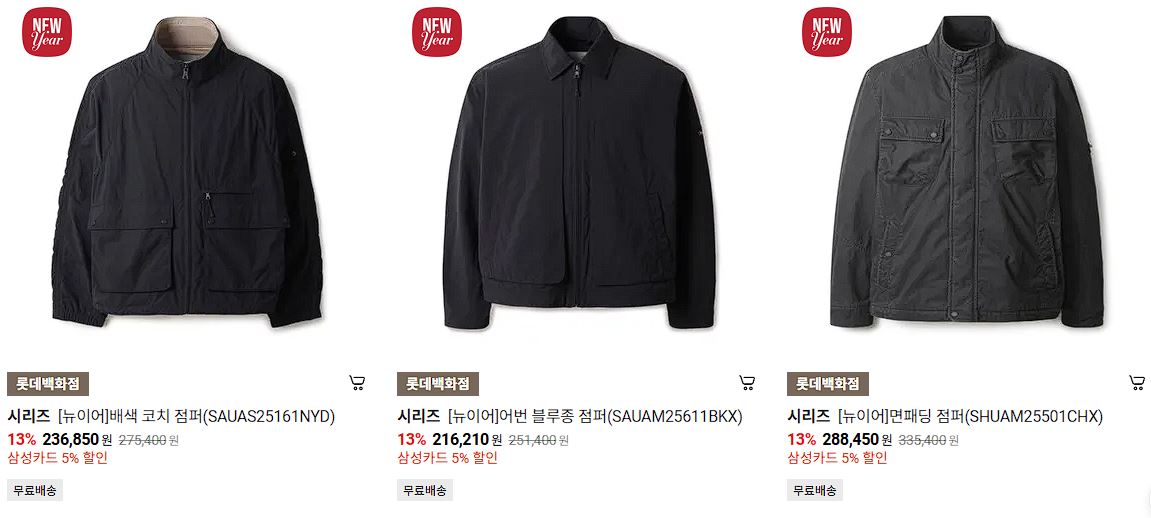
Task: Click New Year badge on collared blouson jacket
Action: click(x=437, y=32)
